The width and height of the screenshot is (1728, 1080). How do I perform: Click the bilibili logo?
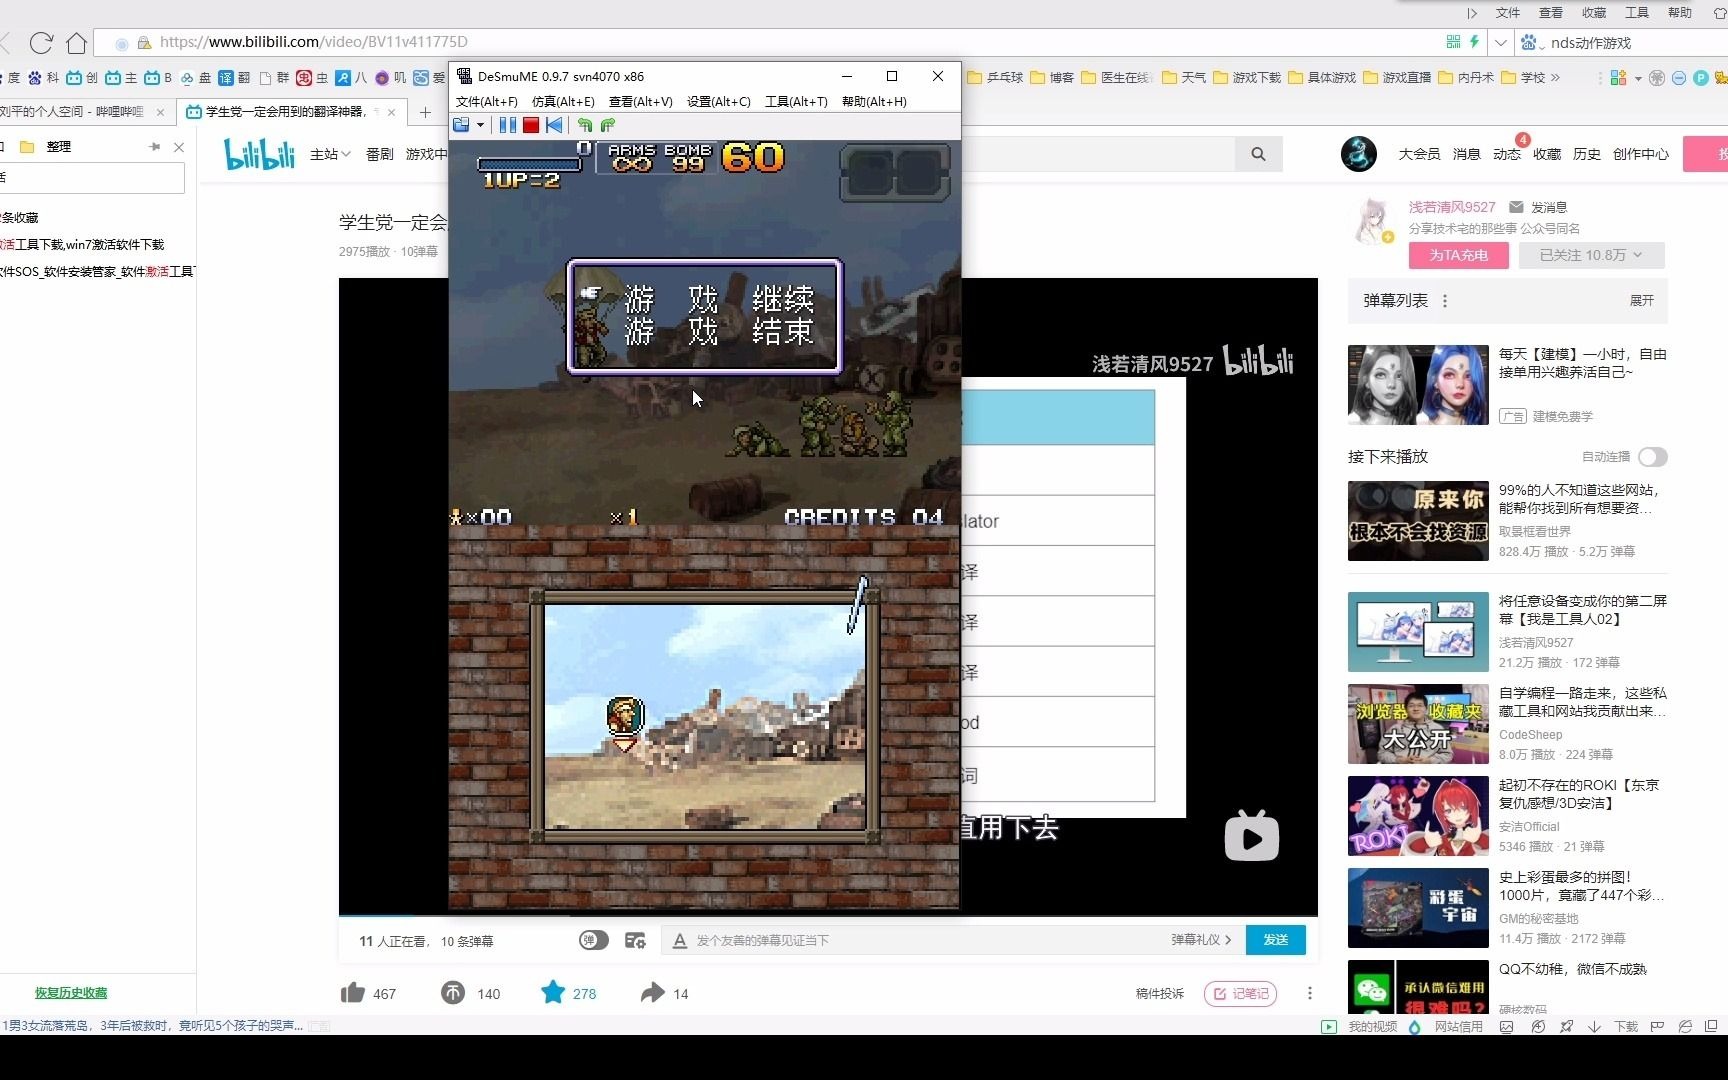point(259,154)
